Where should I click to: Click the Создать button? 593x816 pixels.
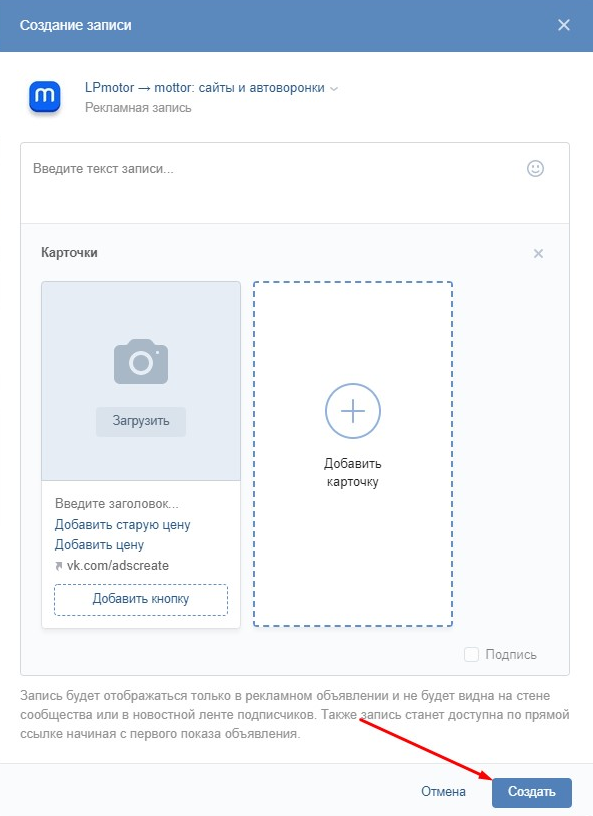pyautogui.click(x=532, y=792)
